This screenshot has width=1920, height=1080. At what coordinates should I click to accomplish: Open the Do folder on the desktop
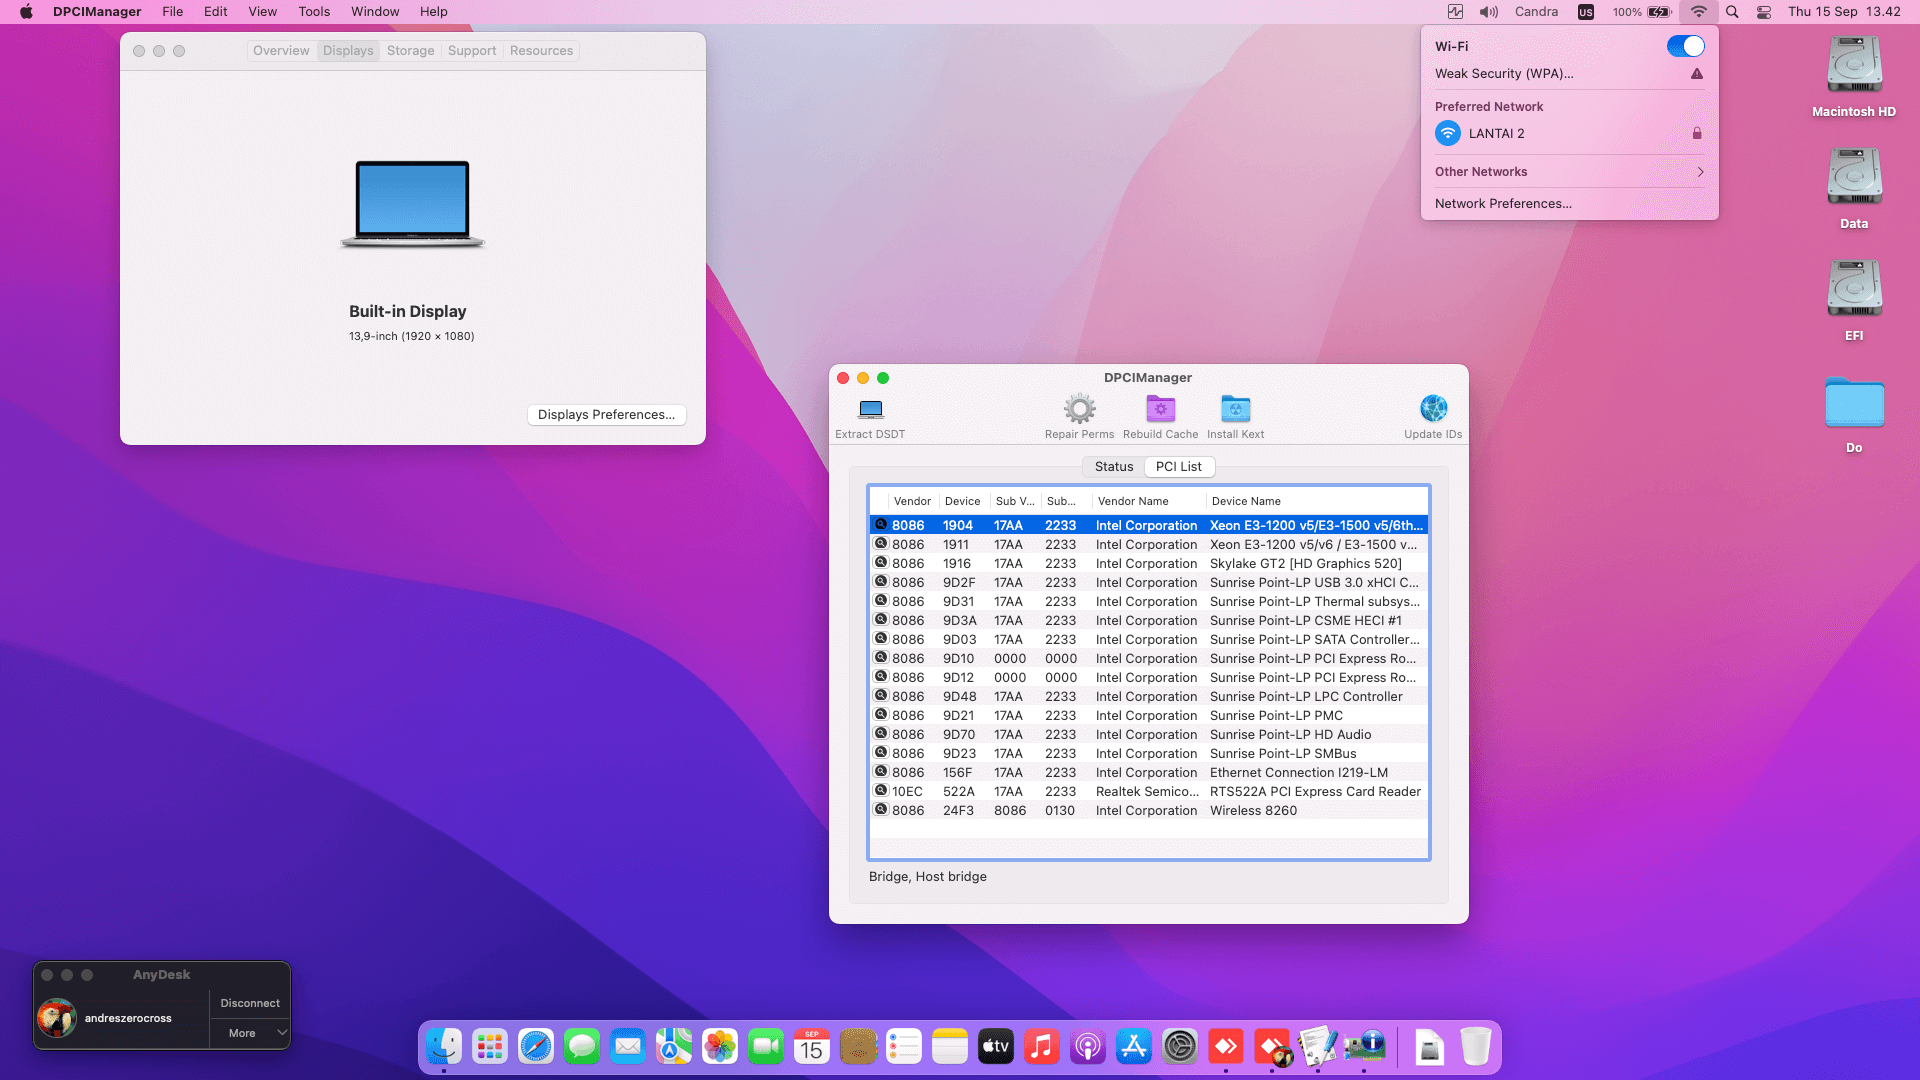[1854, 413]
